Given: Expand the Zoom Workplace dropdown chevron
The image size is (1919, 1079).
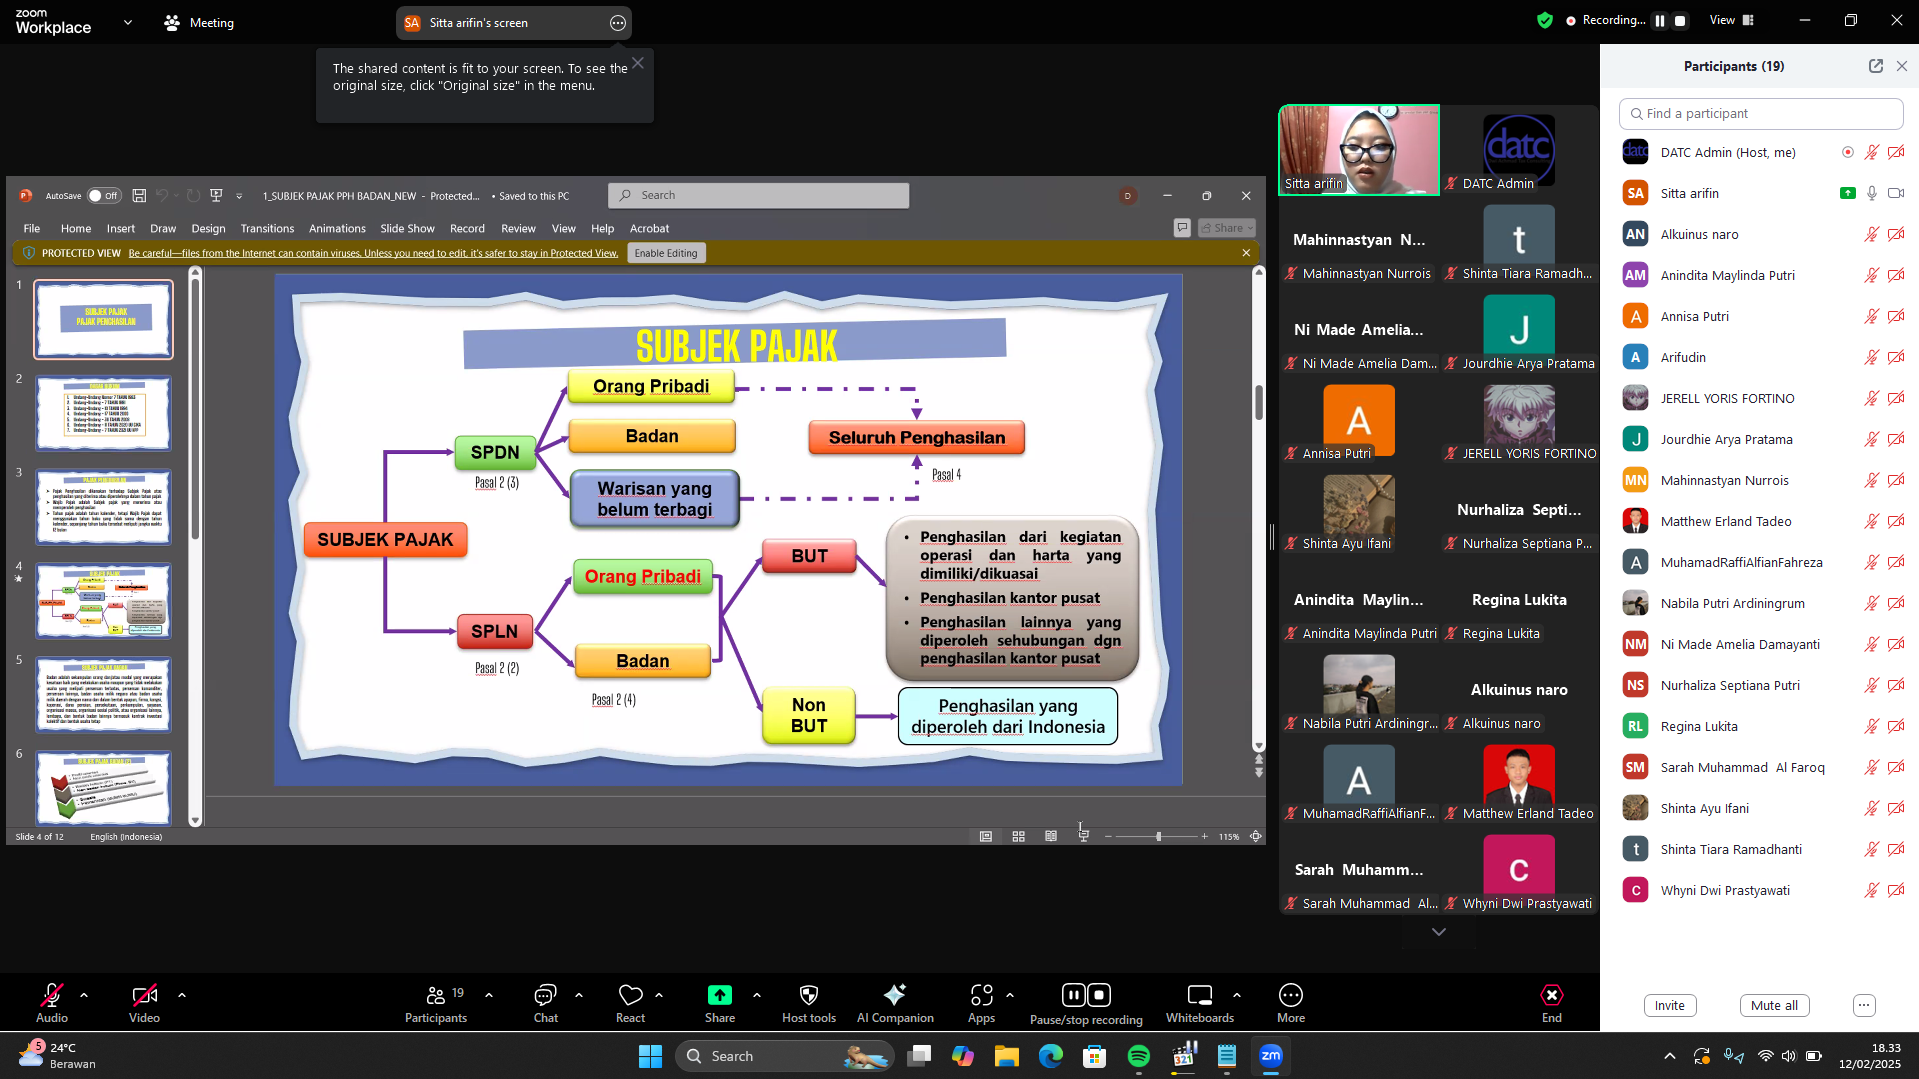Looking at the screenshot, I should tap(128, 22).
